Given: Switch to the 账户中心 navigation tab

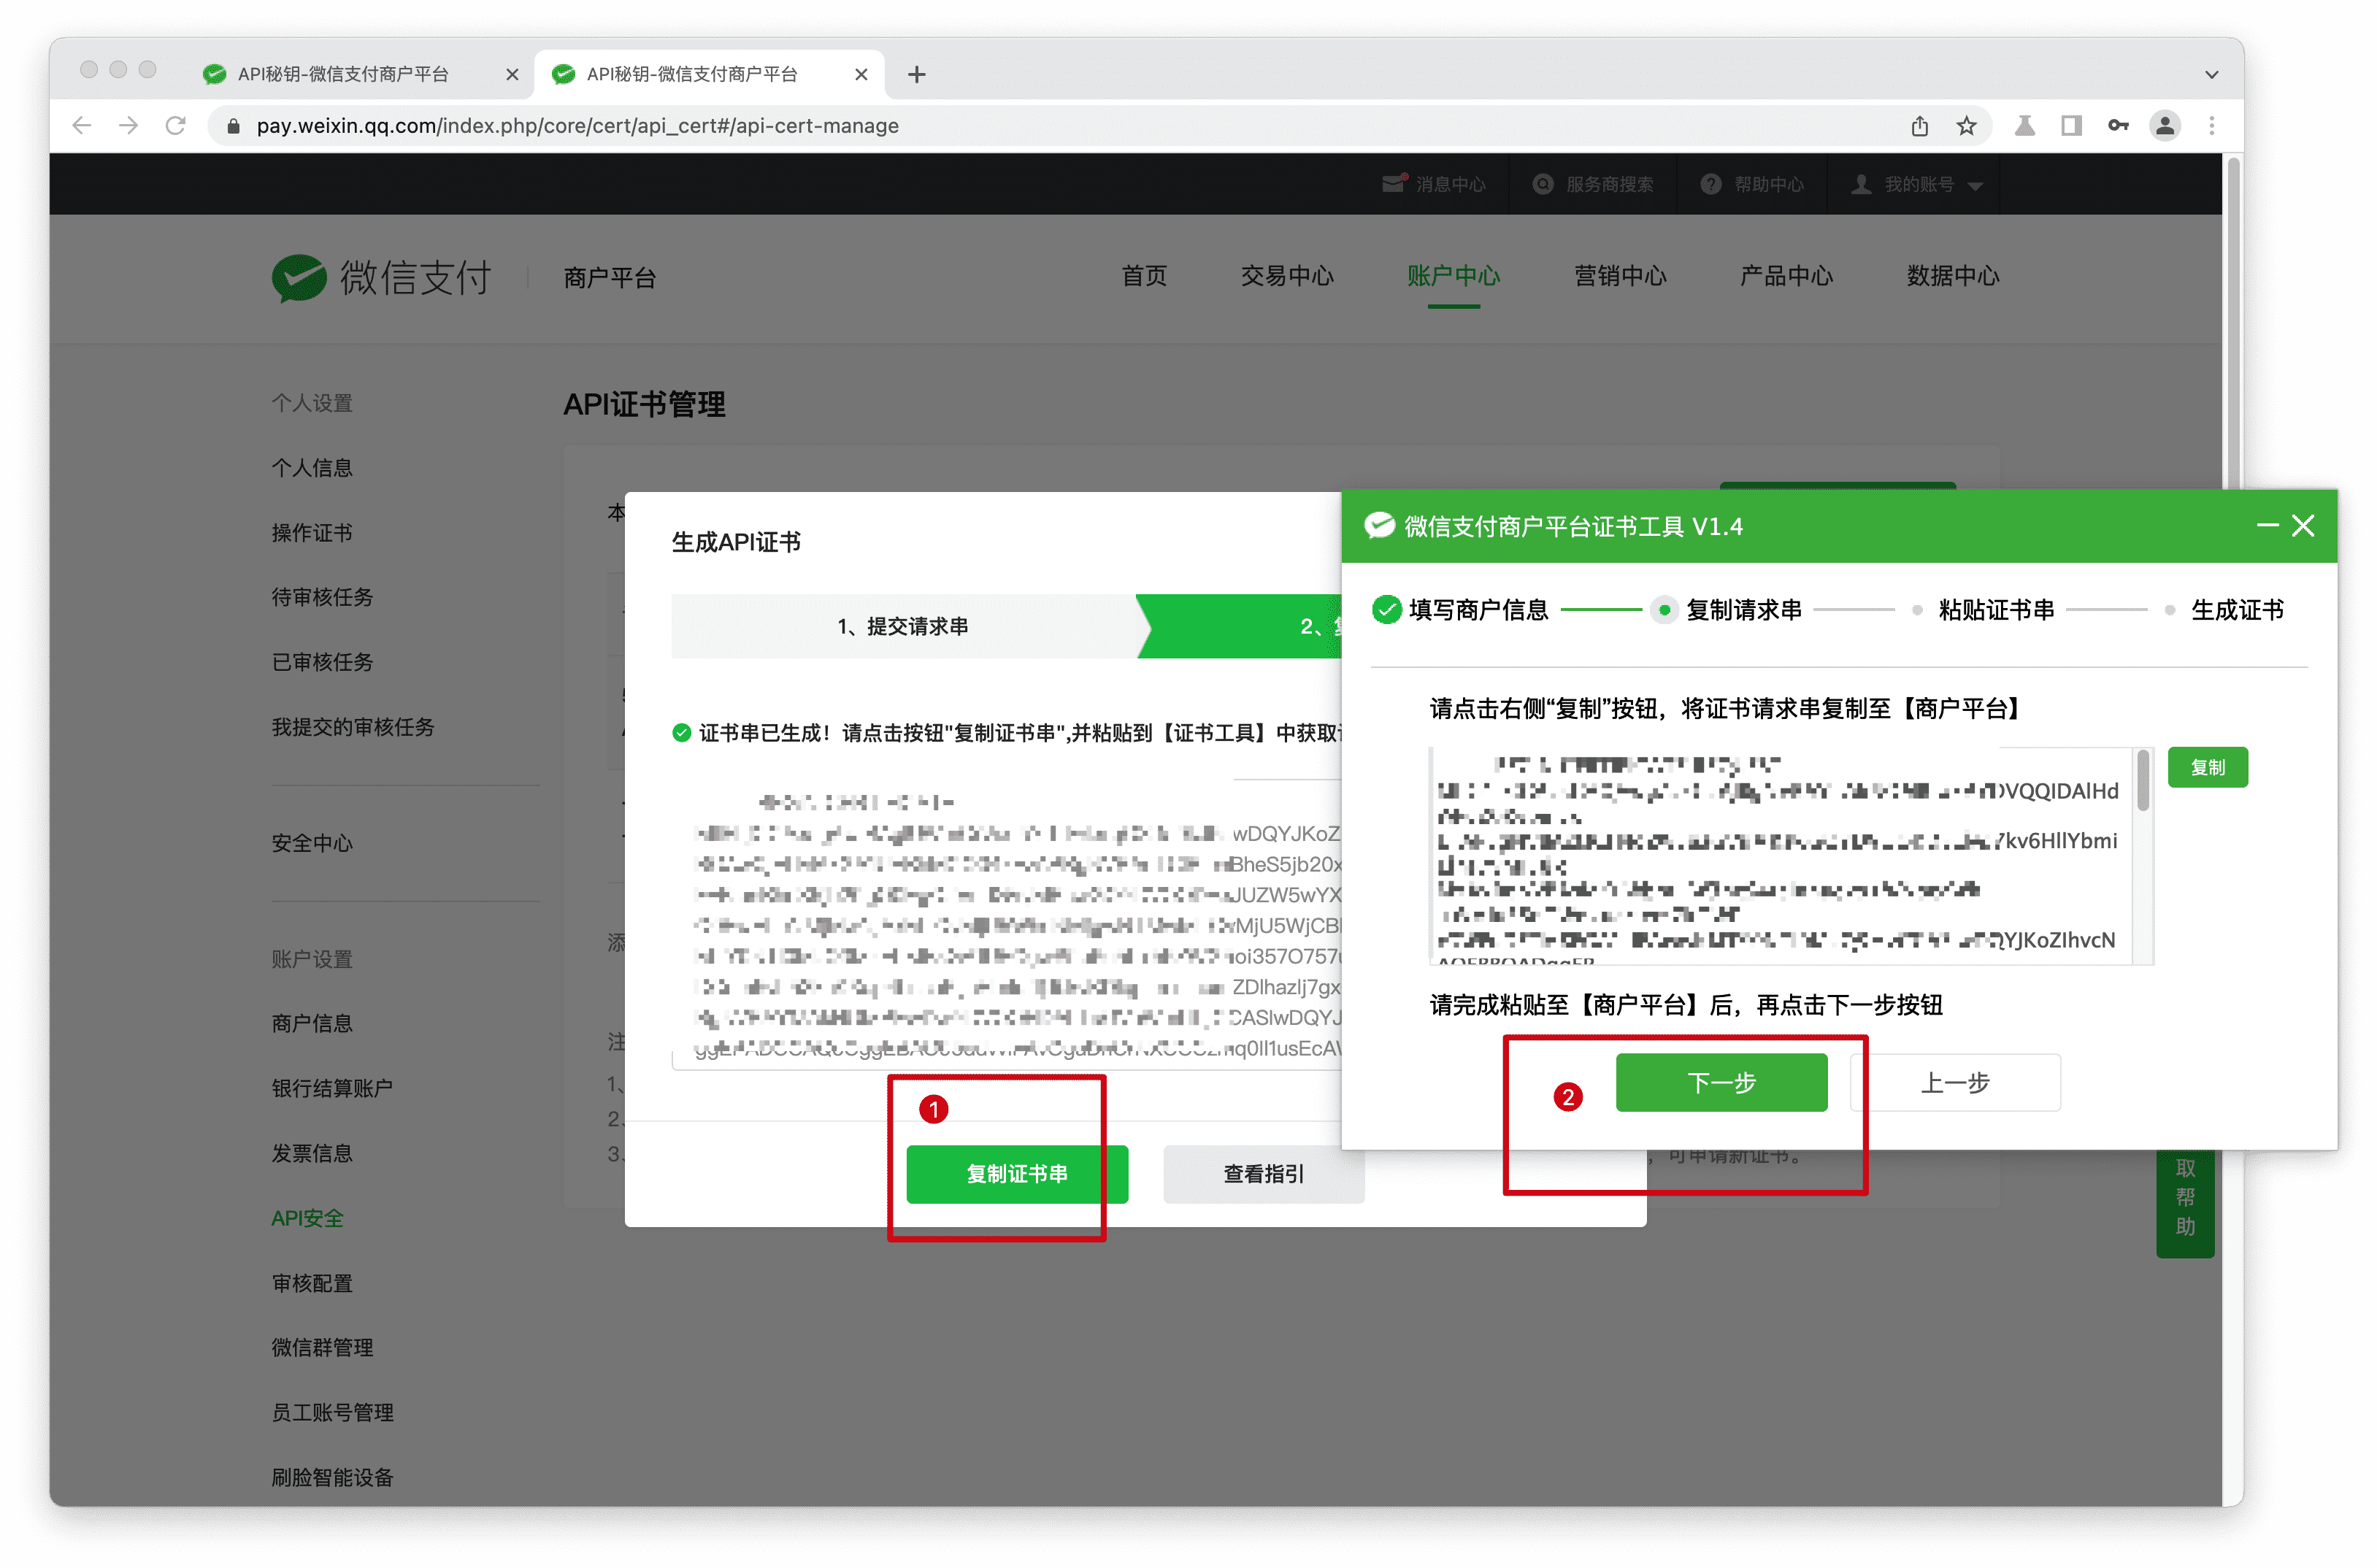Looking at the screenshot, I should [x=1454, y=277].
